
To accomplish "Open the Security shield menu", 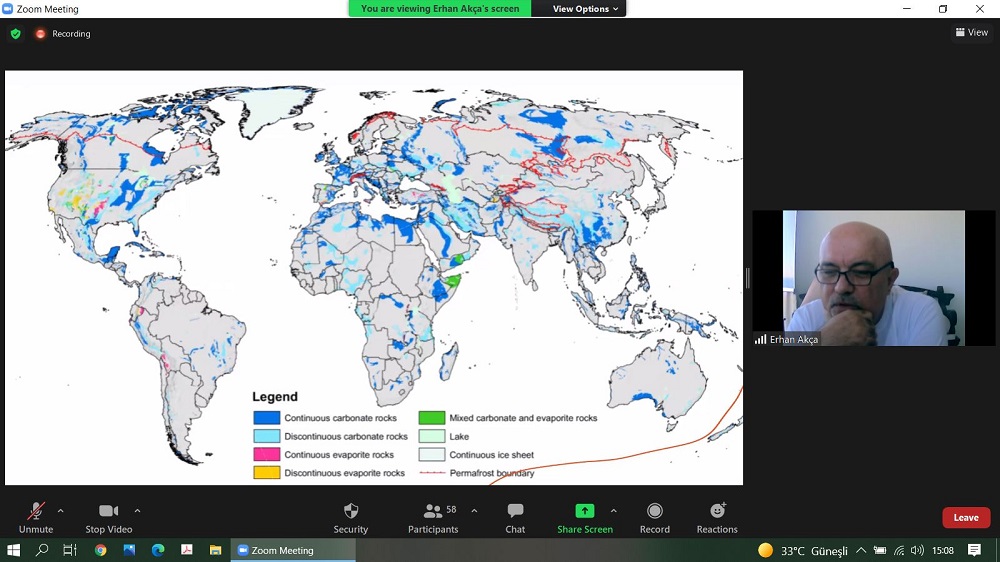I will (x=351, y=517).
